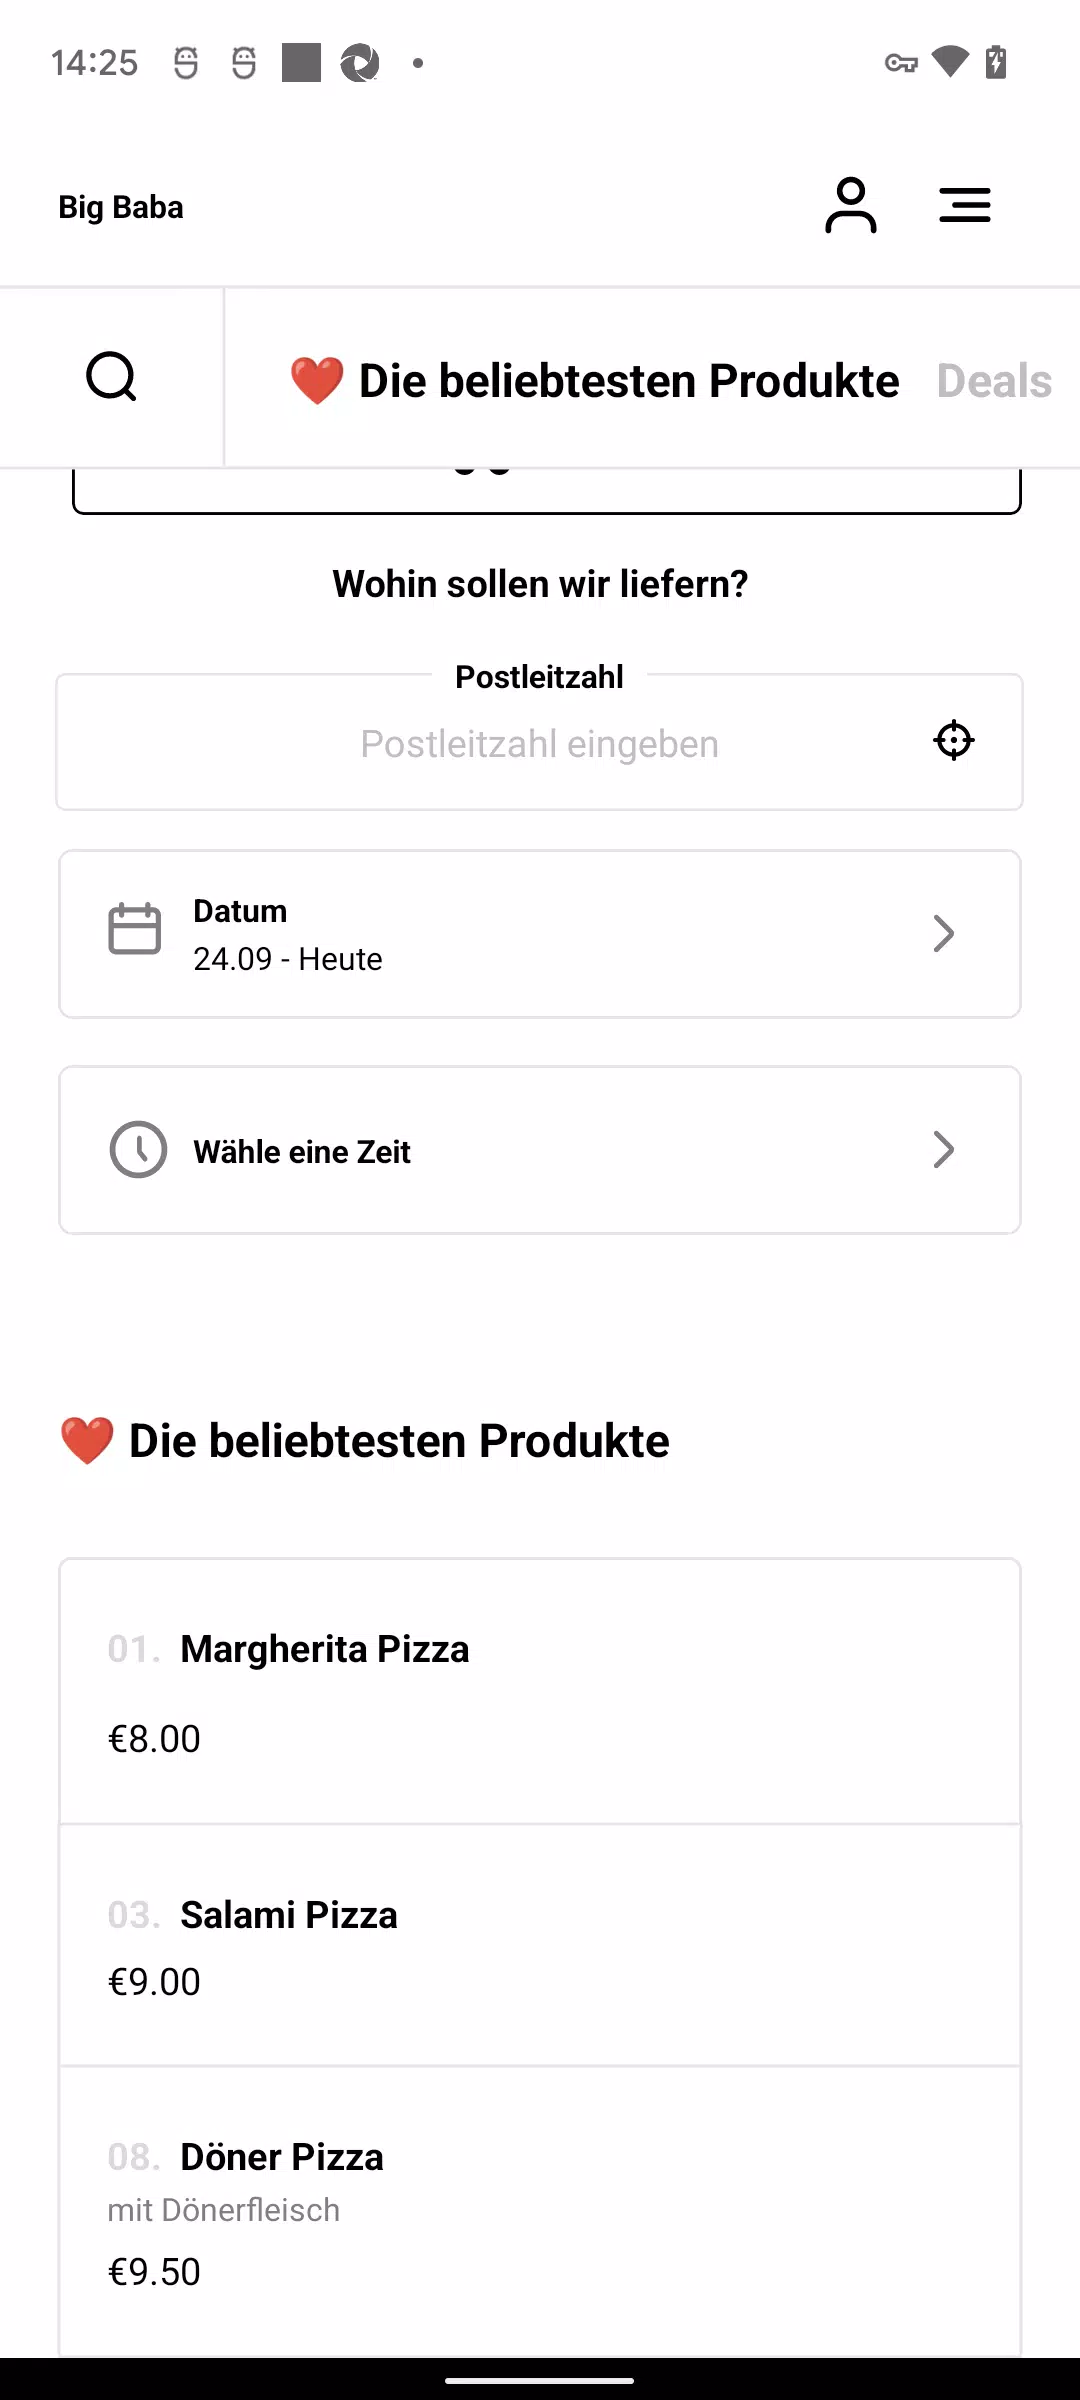The height and width of the screenshot is (2400, 1080).
Task: Focus the Postleitzahl eingeben field
Action: (540, 743)
